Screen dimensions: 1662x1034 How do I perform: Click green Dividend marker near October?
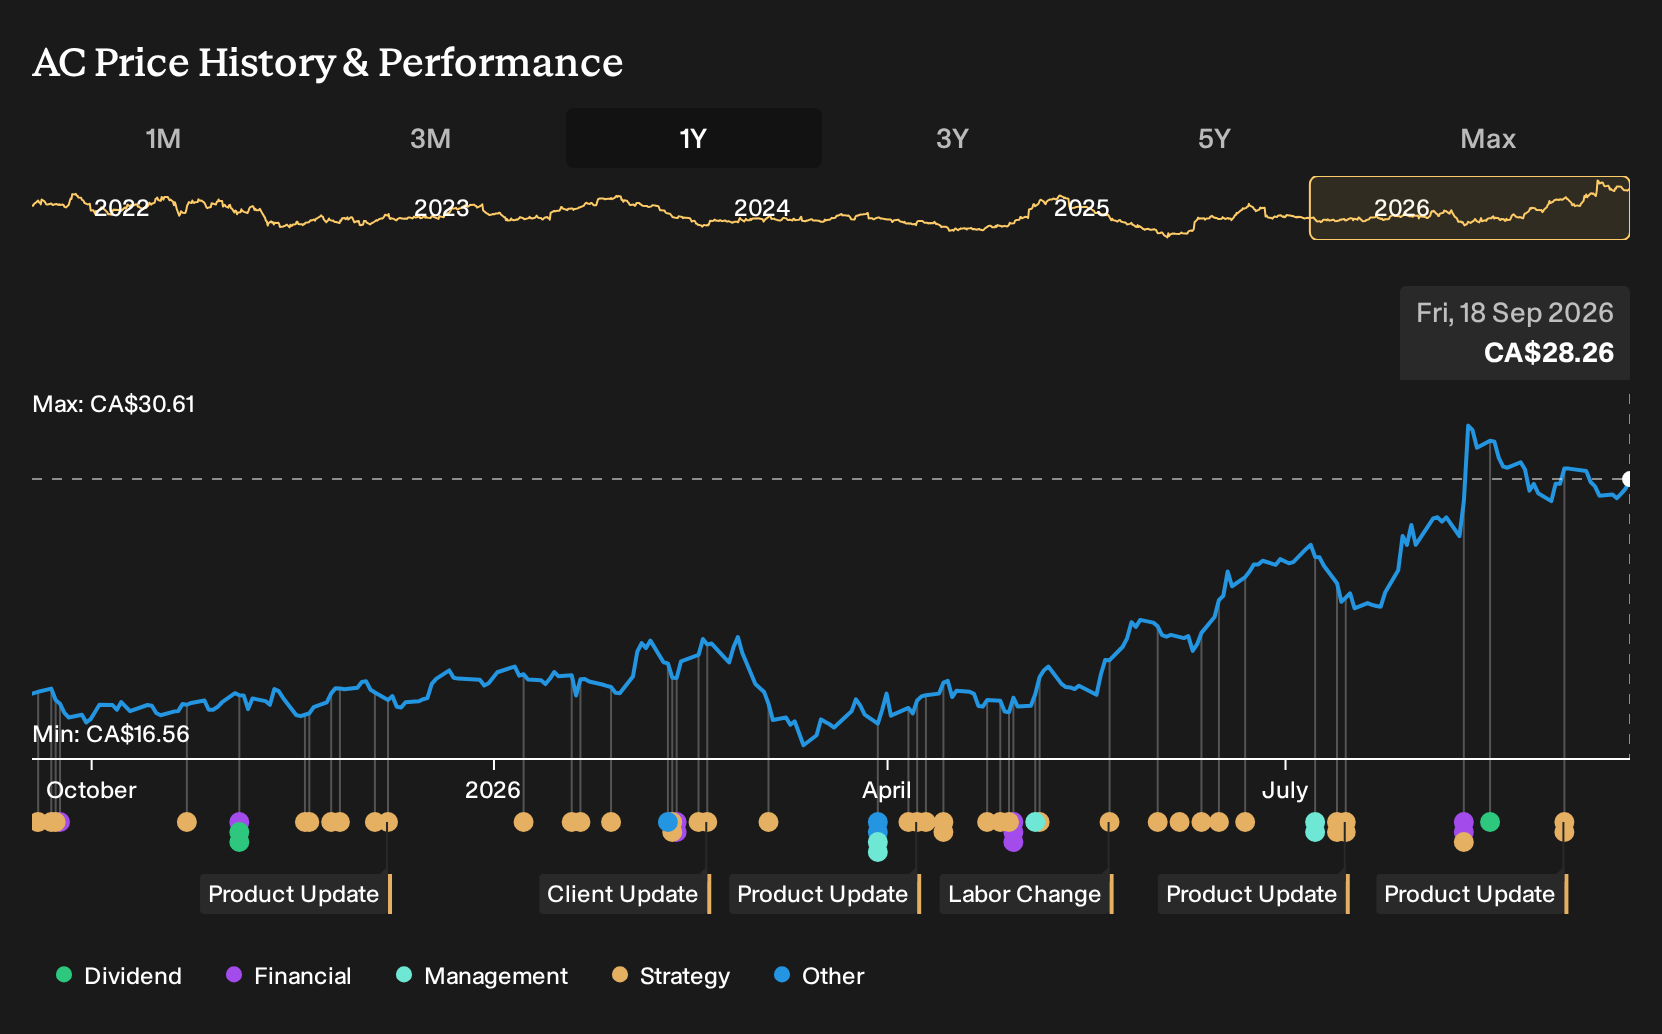[239, 842]
